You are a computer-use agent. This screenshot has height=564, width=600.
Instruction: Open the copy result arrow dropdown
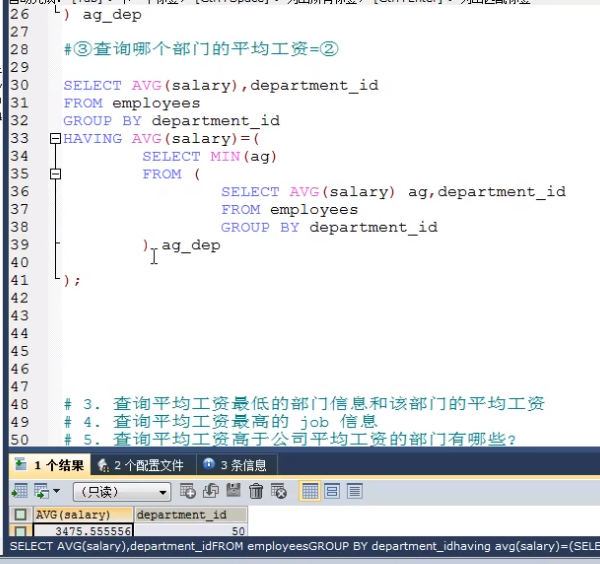[57, 491]
